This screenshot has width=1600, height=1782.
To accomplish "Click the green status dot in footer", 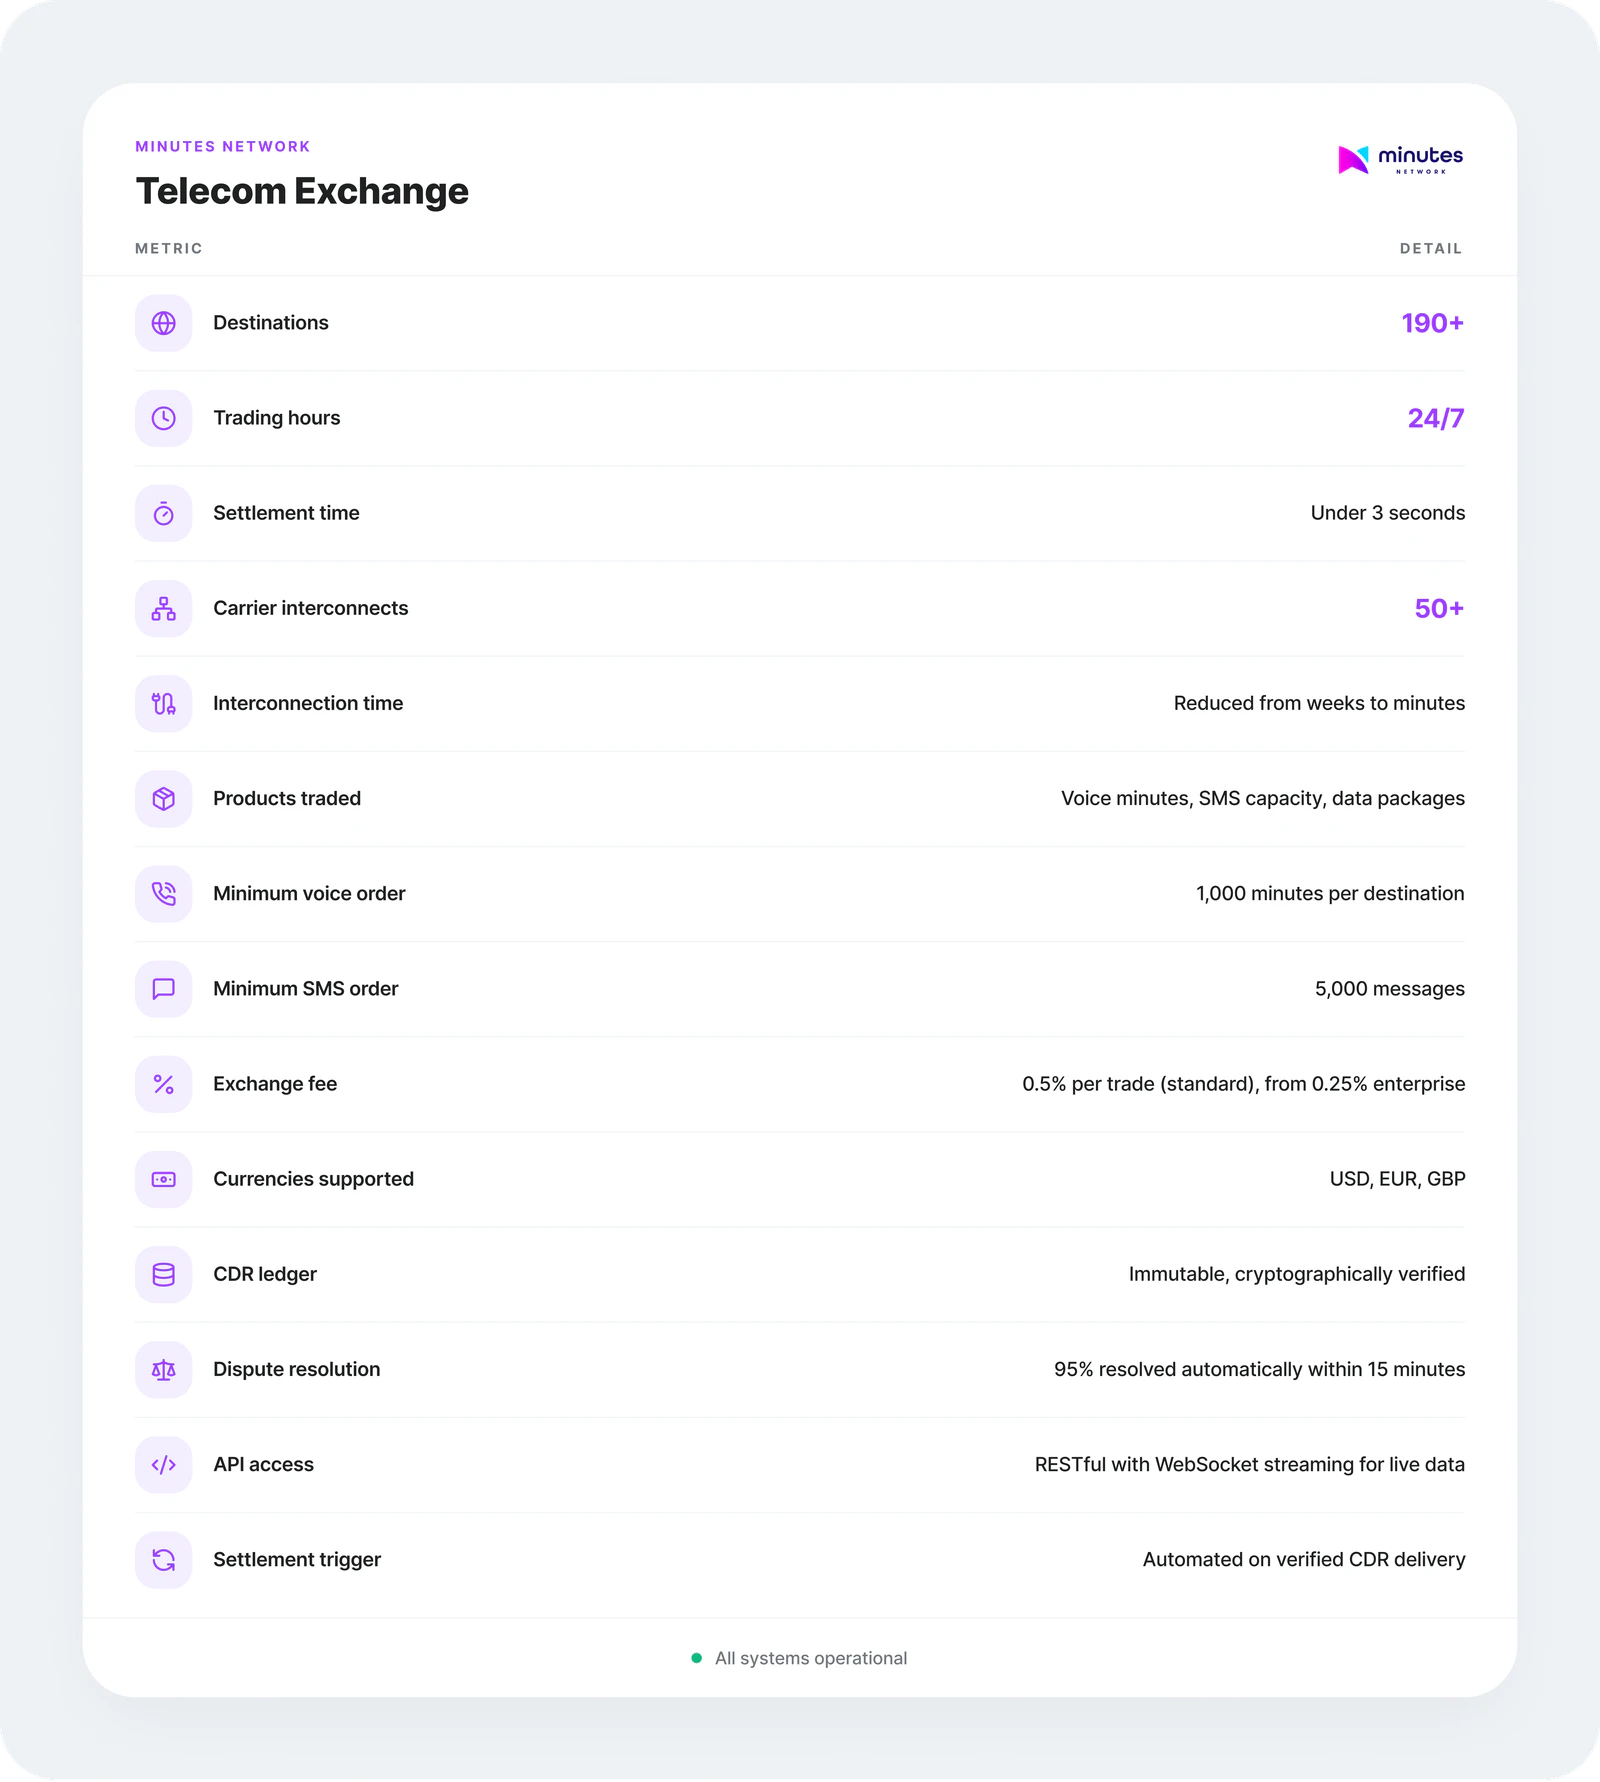I will (x=697, y=1658).
